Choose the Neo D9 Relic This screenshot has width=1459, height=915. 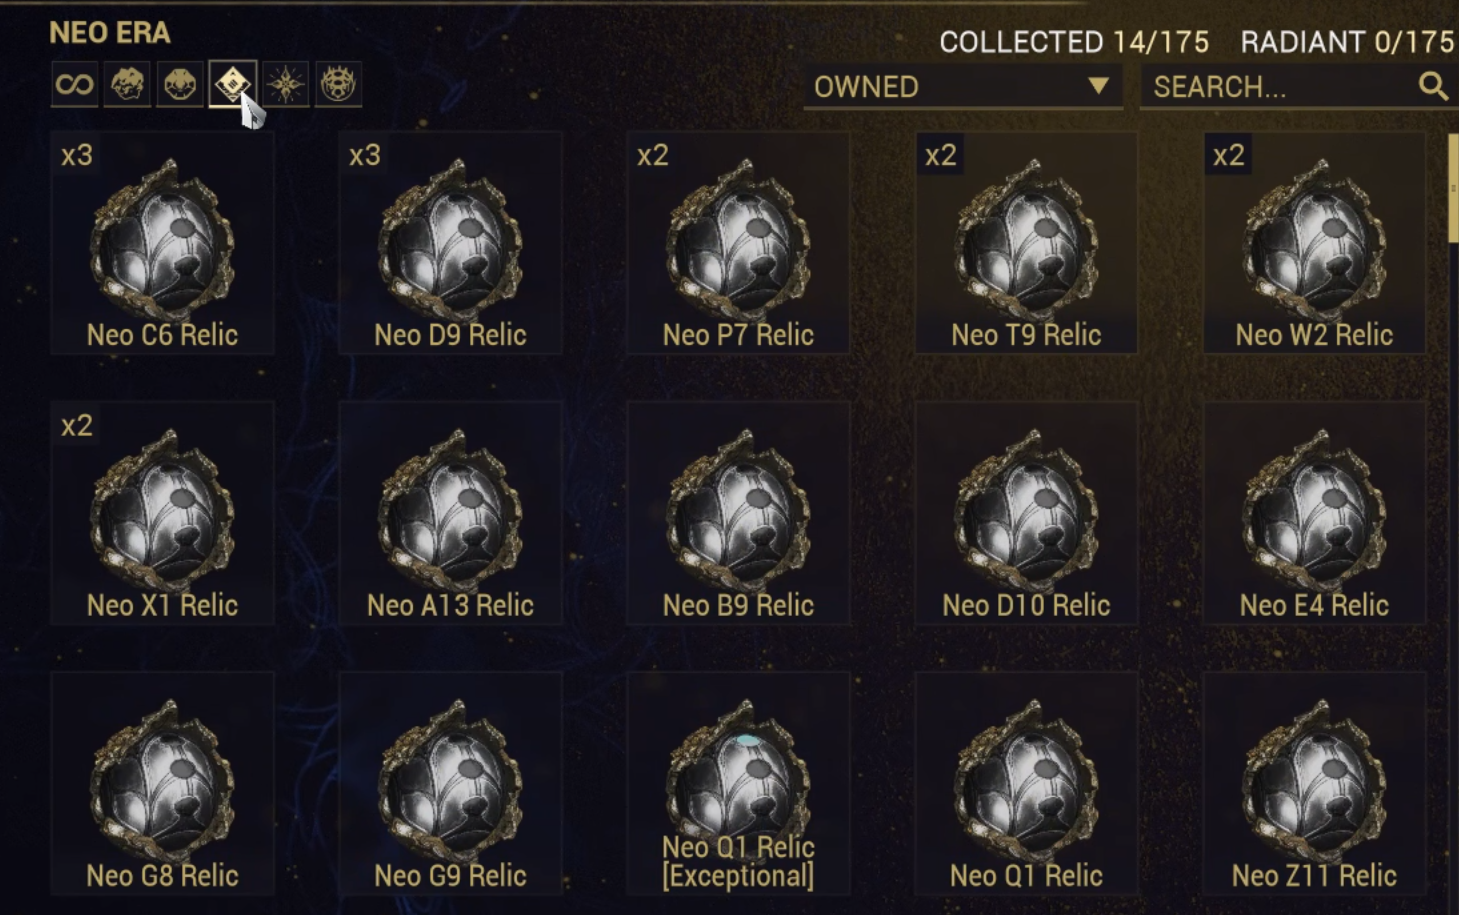pos(450,243)
